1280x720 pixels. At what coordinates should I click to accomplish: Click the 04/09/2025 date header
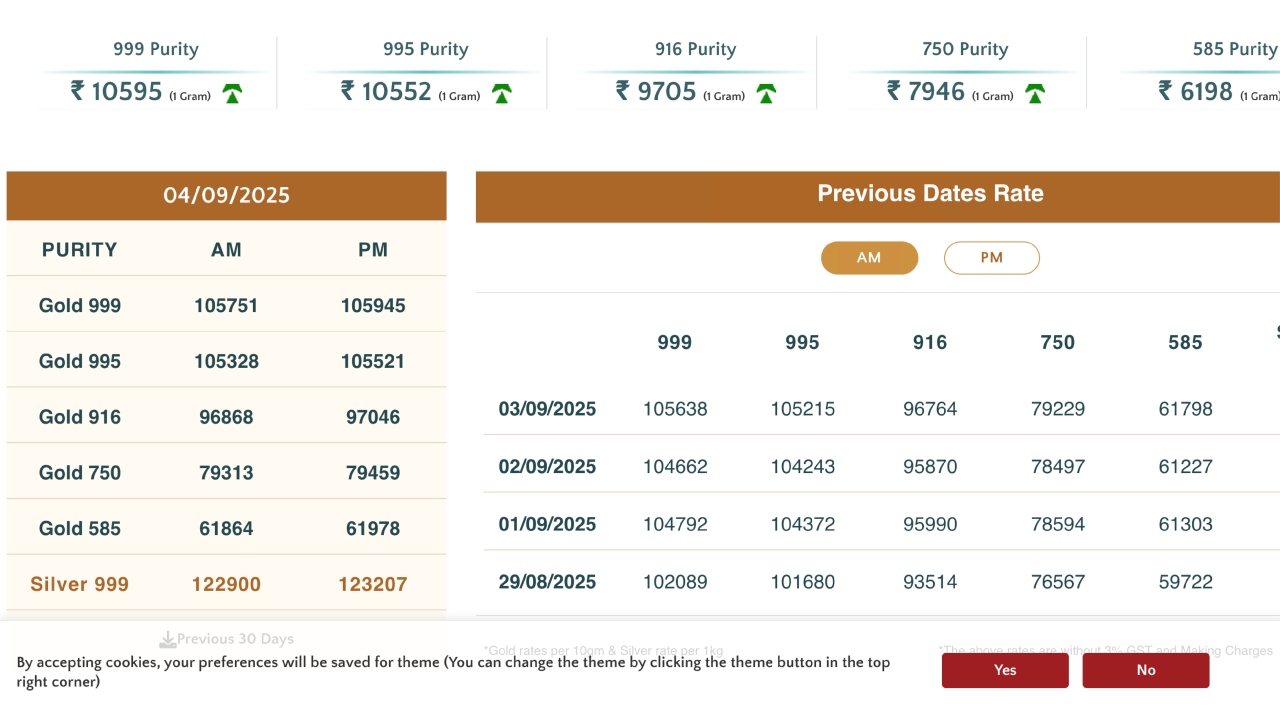pyautogui.click(x=227, y=195)
